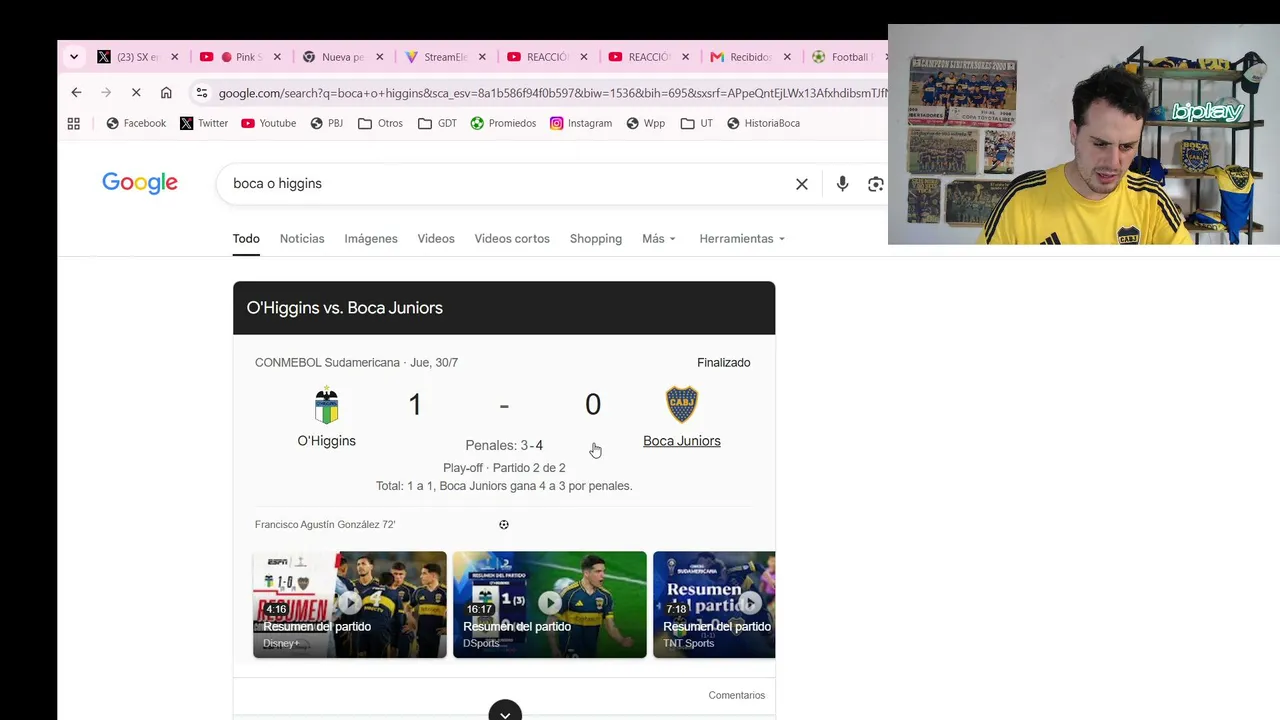Click the Google logo
Screen dimensions: 1280x720
click(140, 183)
